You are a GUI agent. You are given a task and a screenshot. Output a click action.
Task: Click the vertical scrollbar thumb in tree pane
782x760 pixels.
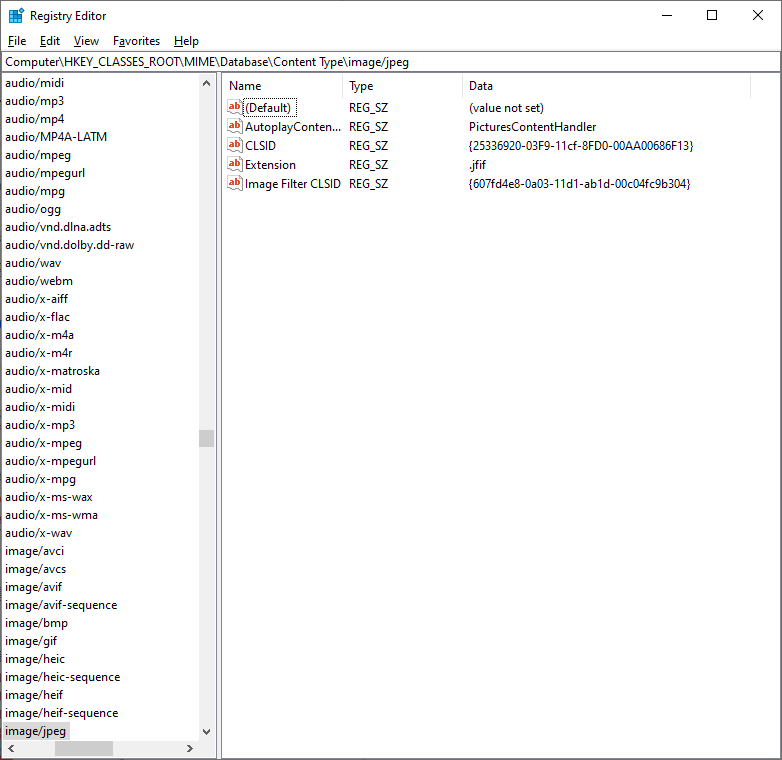click(x=206, y=438)
